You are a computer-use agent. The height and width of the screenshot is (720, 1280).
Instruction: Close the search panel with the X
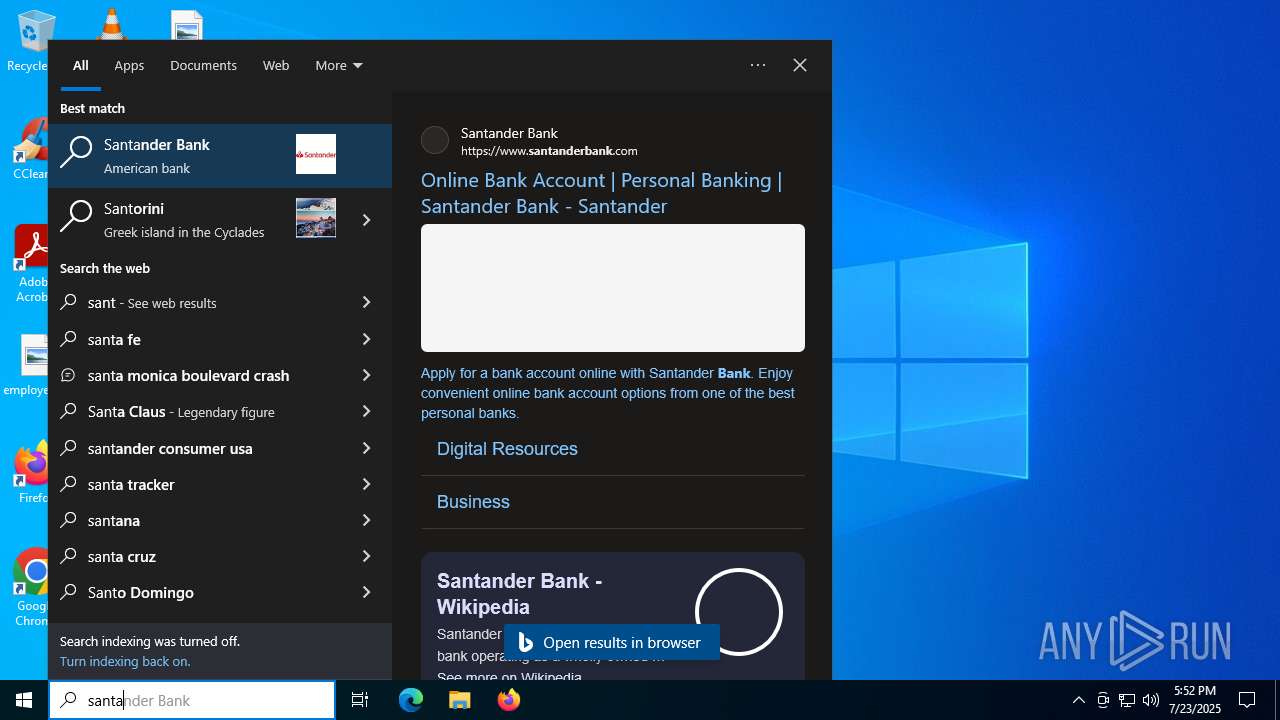click(x=800, y=65)
